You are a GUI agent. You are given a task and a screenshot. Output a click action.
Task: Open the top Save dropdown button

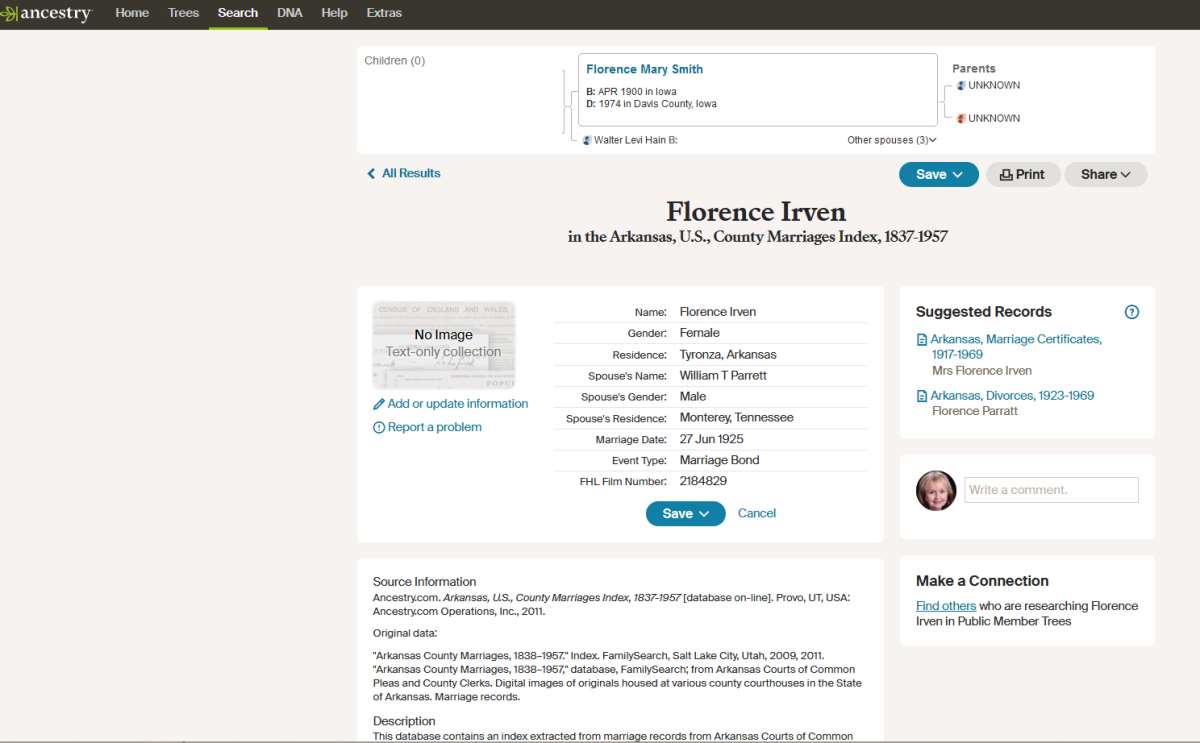[938, 174]
